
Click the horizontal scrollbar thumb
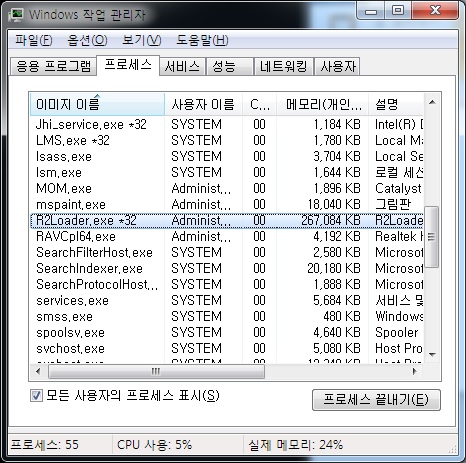[x=156, y=371]
